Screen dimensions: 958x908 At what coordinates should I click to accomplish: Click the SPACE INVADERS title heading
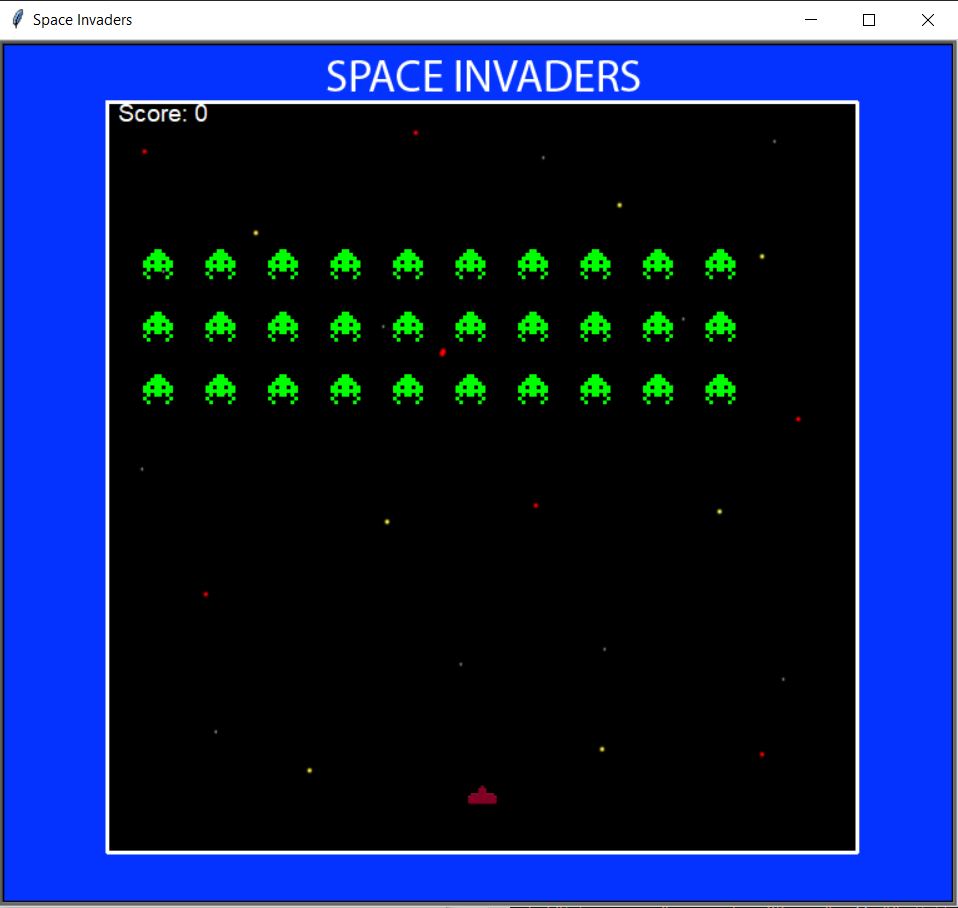[482, 77]
